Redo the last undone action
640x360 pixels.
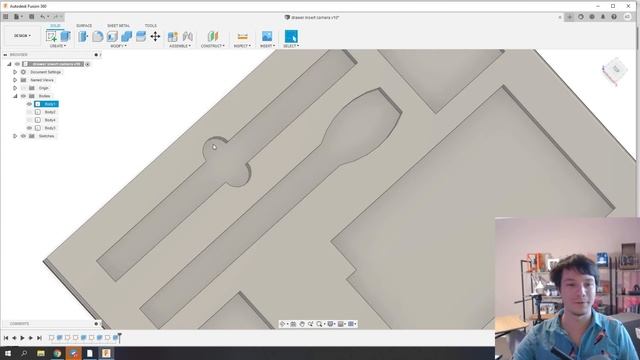[56, 17]
